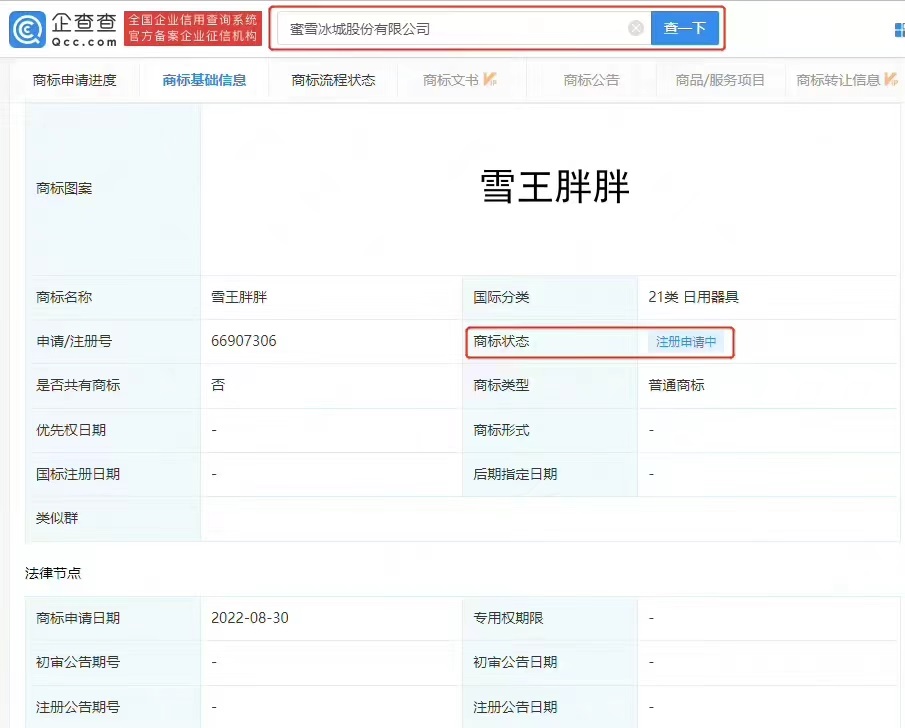The height and width of the screenshot is (728, 905).
Task: Clear the search box with the X icon
Action: tap(636, 29)
